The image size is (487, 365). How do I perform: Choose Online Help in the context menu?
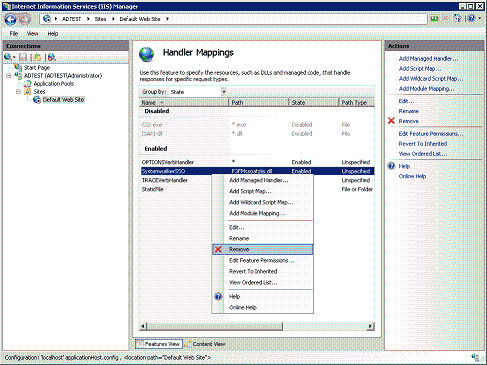click(x=243, y=307)
